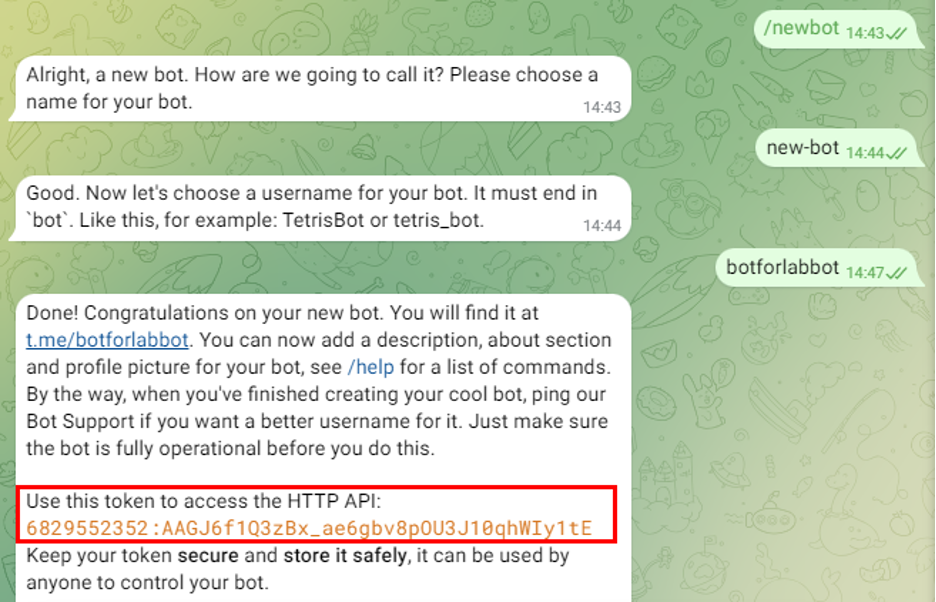Click the 14:43 timestamp on bot reply

point(602,108)
